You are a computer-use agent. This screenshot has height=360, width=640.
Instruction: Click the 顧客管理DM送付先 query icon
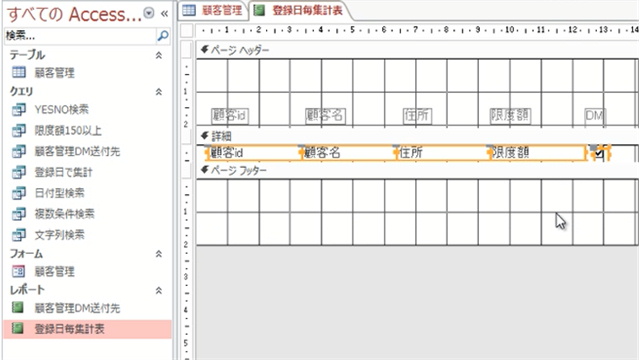click(19, 151)
